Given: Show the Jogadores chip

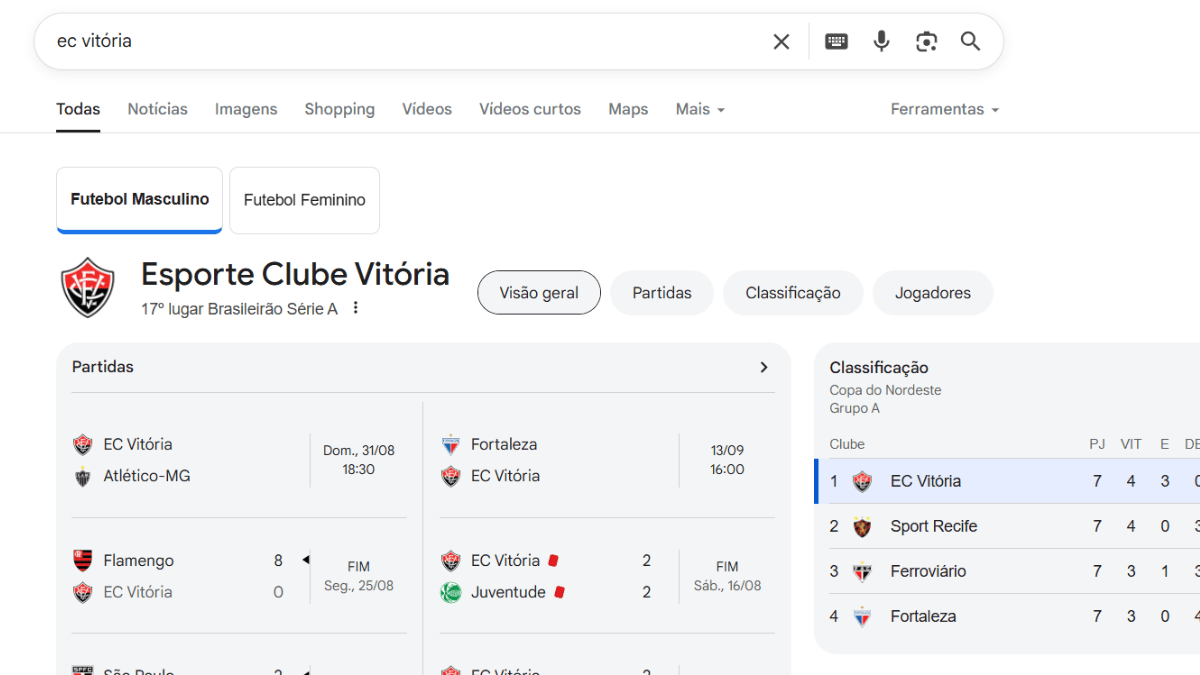Looking at the screenshot, I should (932, 293).
